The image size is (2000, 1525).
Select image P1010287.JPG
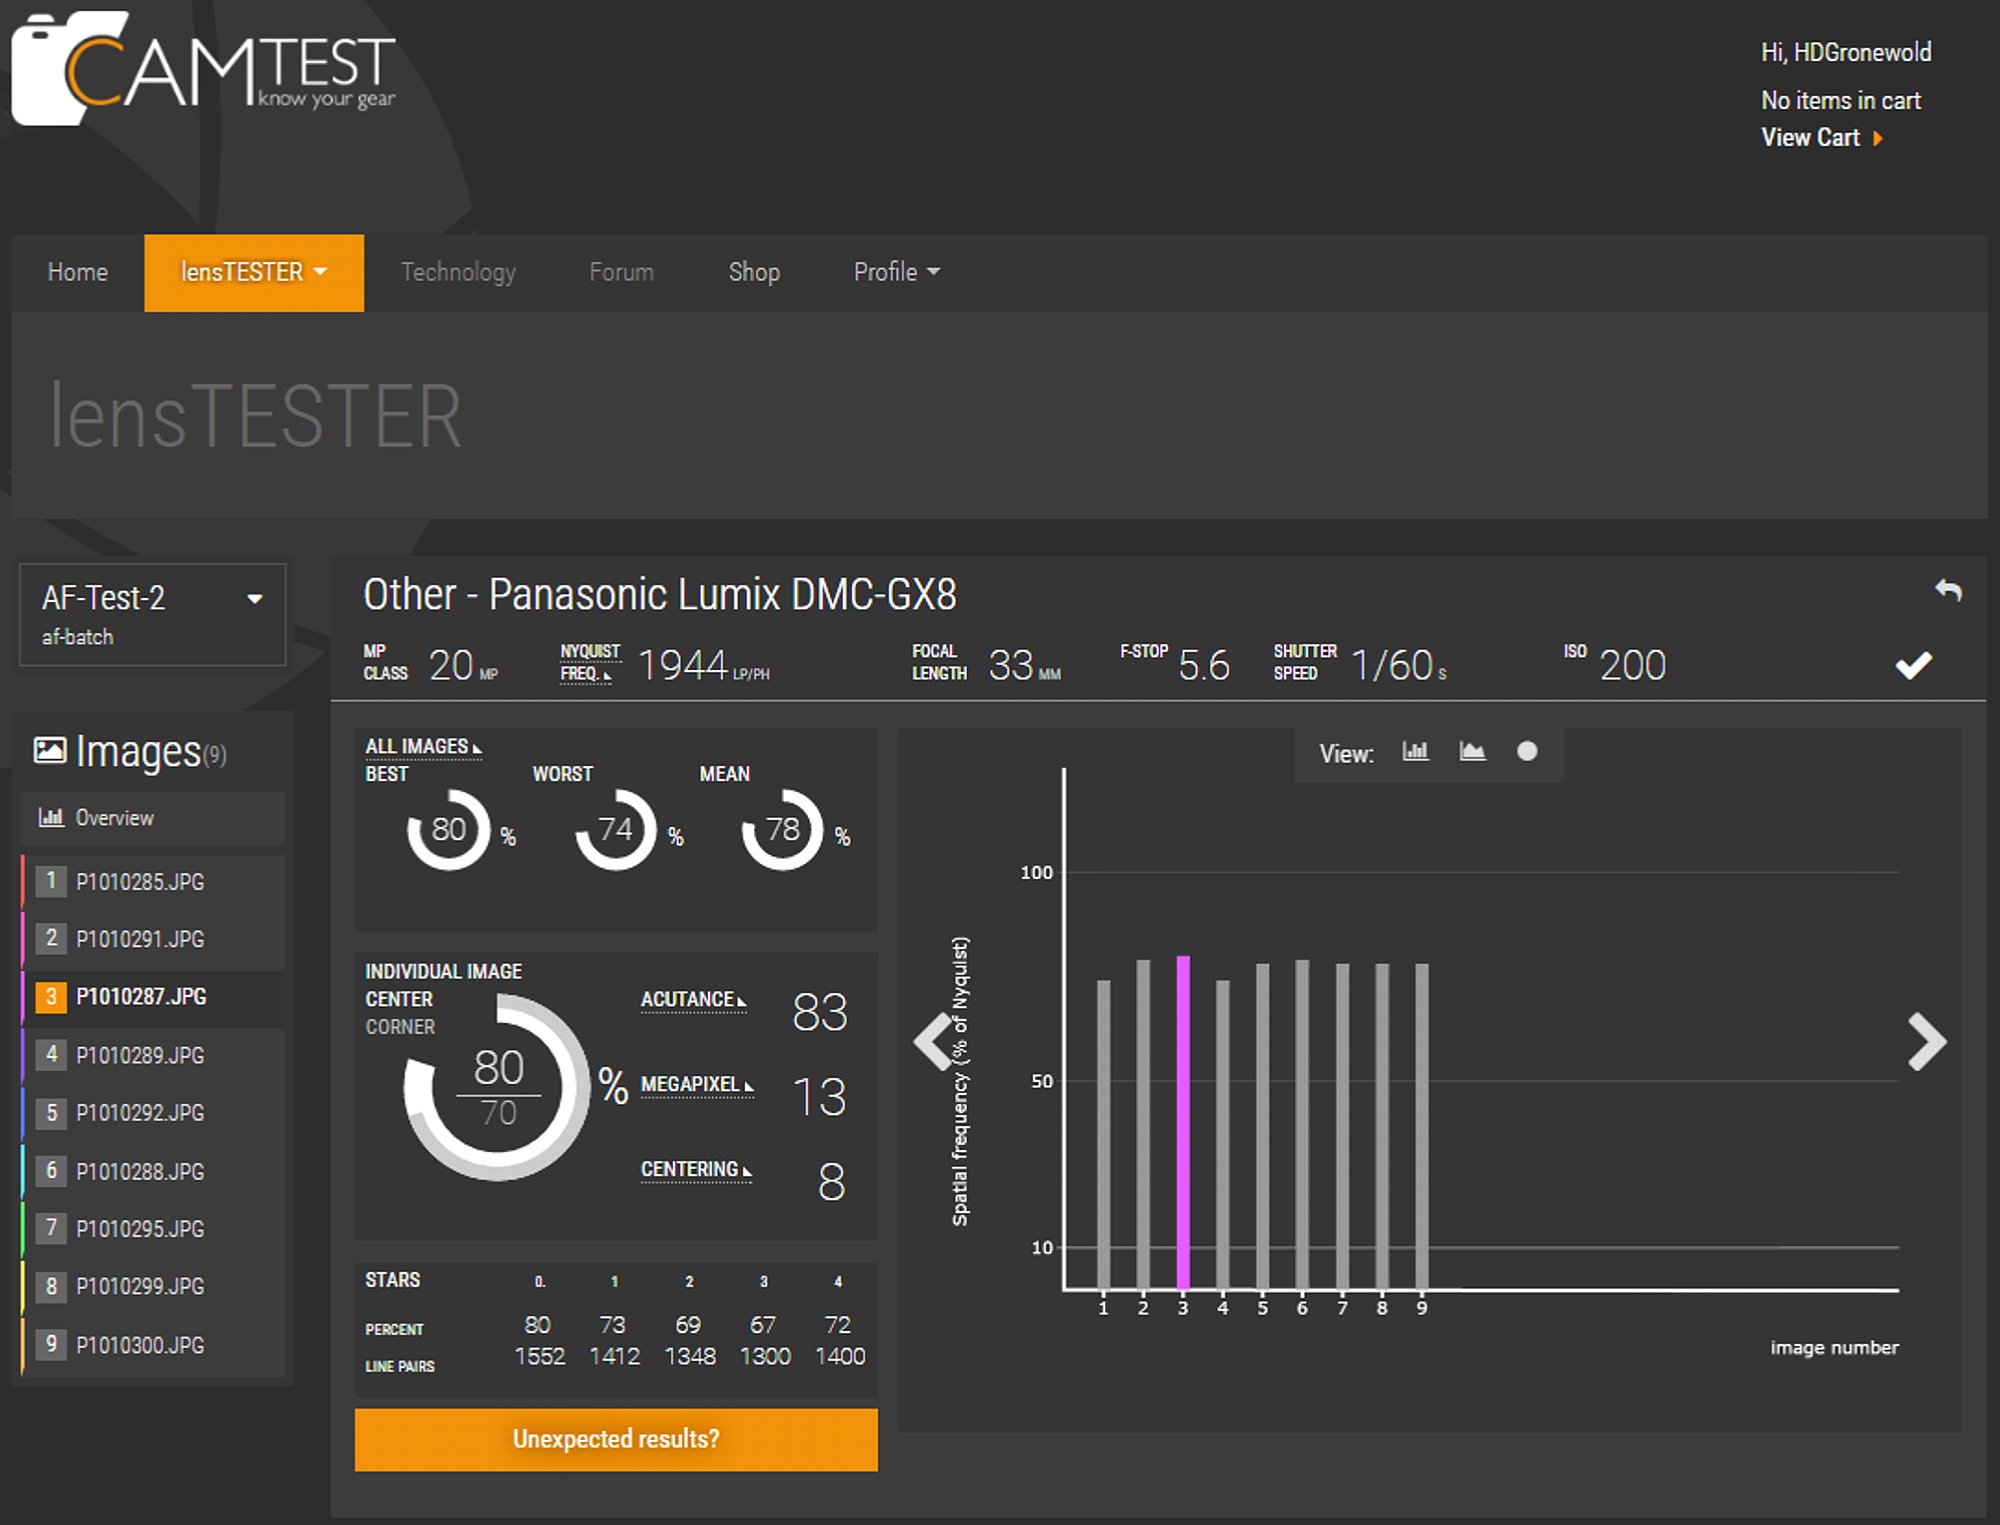coord(153,996)
